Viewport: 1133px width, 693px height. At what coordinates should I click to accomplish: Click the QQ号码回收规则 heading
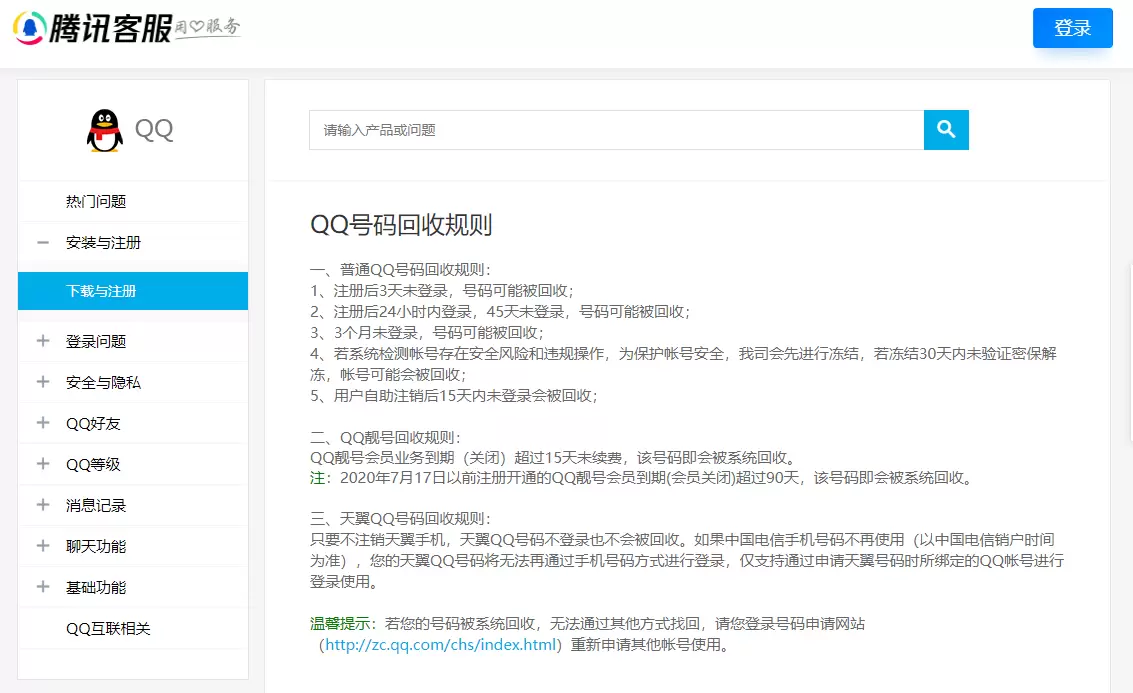pyautogui.click(x=401, y=225)
